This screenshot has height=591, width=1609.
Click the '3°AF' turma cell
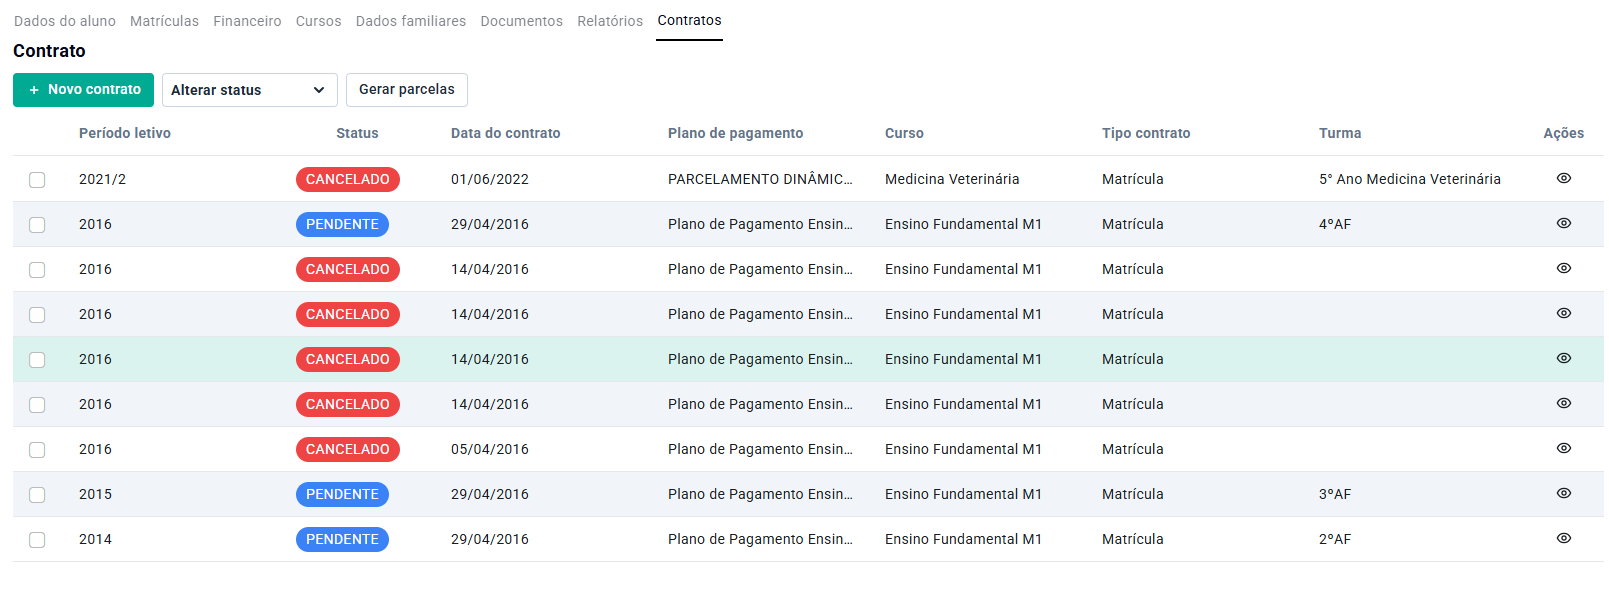coord(1335,494)
